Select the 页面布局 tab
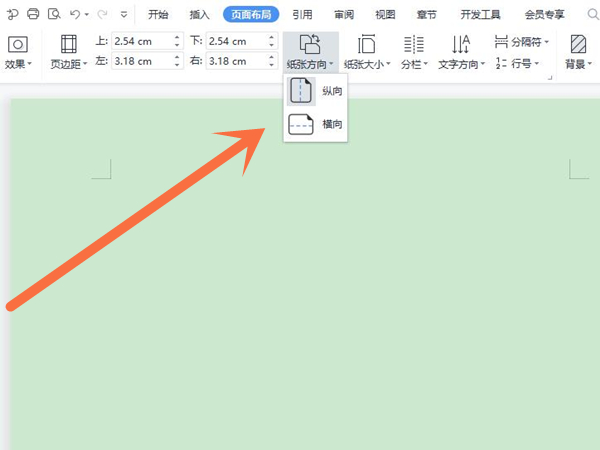The width and height of the screenshot is (600, 450). pyautogui.click(x=251, y=15)
